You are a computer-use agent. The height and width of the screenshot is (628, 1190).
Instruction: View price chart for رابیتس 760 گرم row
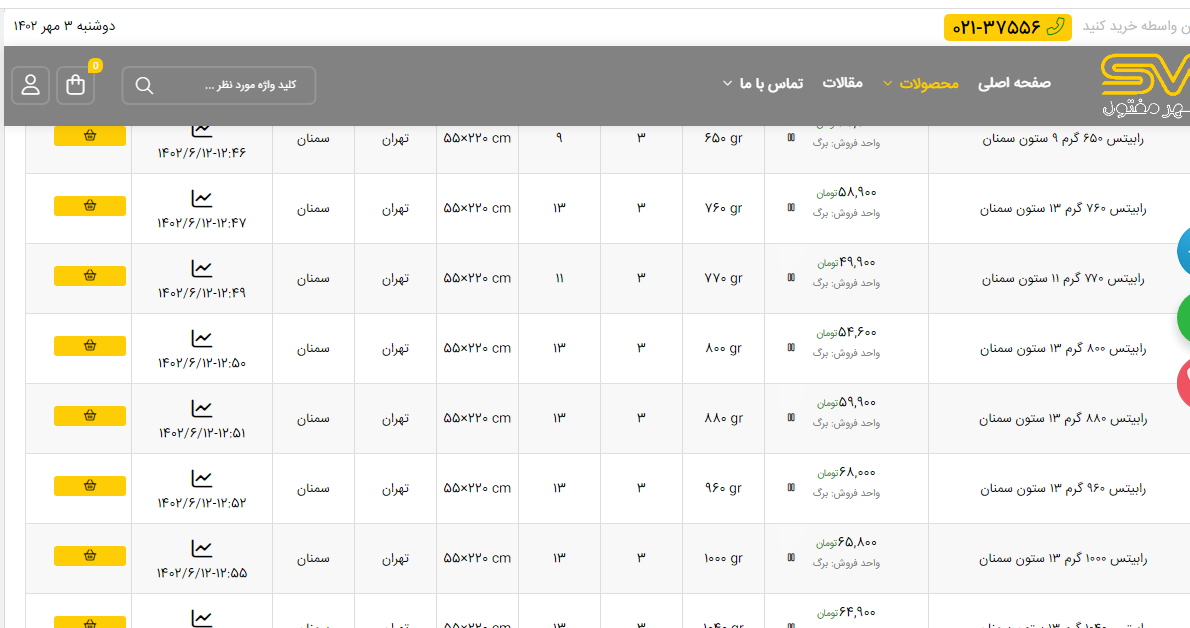[202, 199]
